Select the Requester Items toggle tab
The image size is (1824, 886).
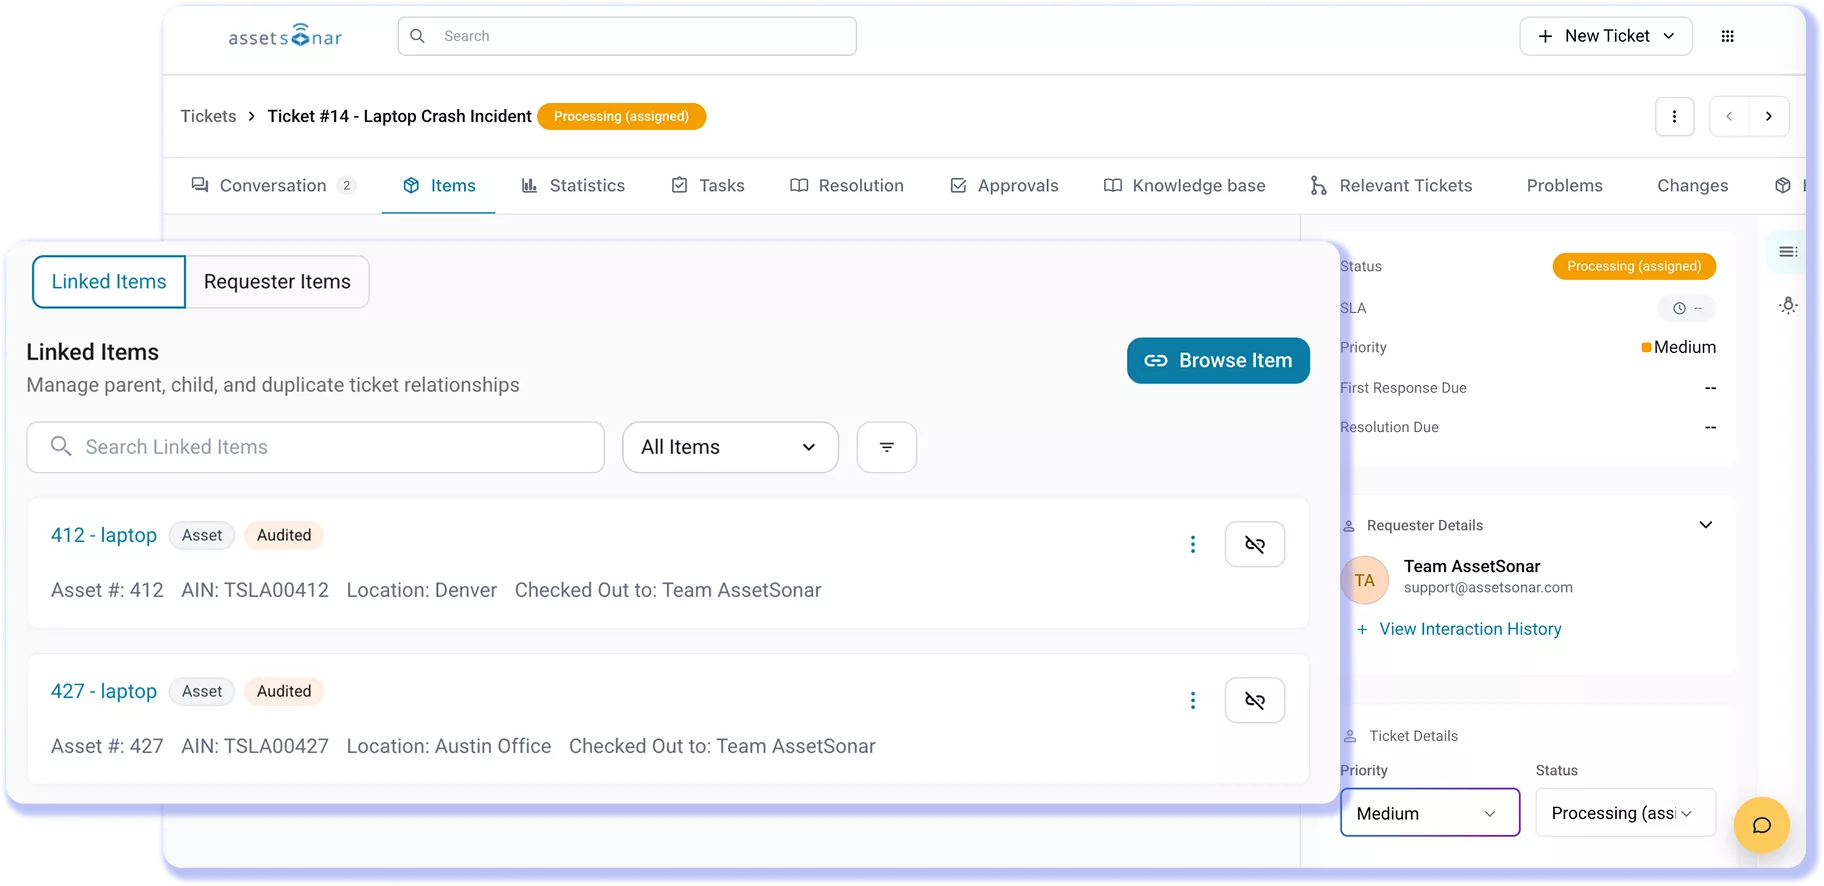[x=277, y=281]
